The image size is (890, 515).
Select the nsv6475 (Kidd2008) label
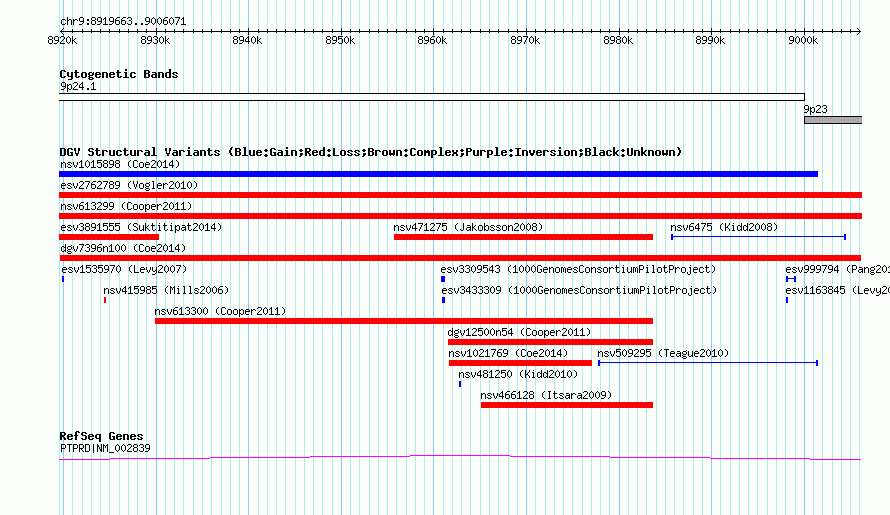(724, 227)
